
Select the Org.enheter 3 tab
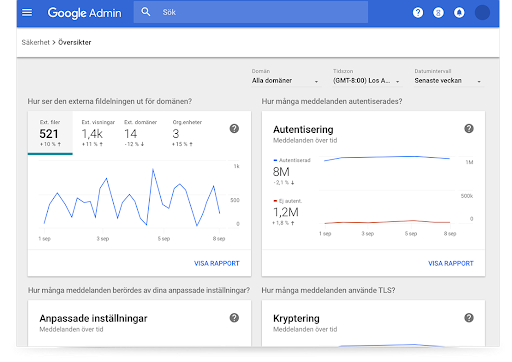pos(187,133)
